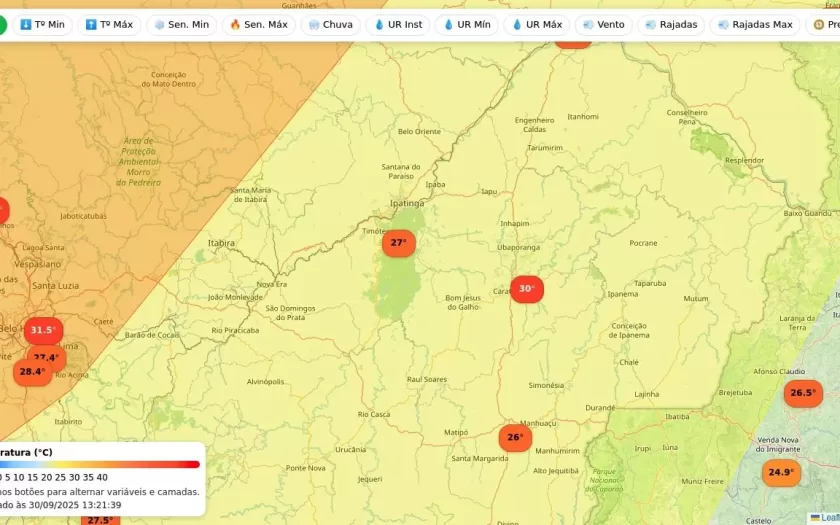Select the Tº Min temperature layer

pyautogui.click(x=41, y=24)
